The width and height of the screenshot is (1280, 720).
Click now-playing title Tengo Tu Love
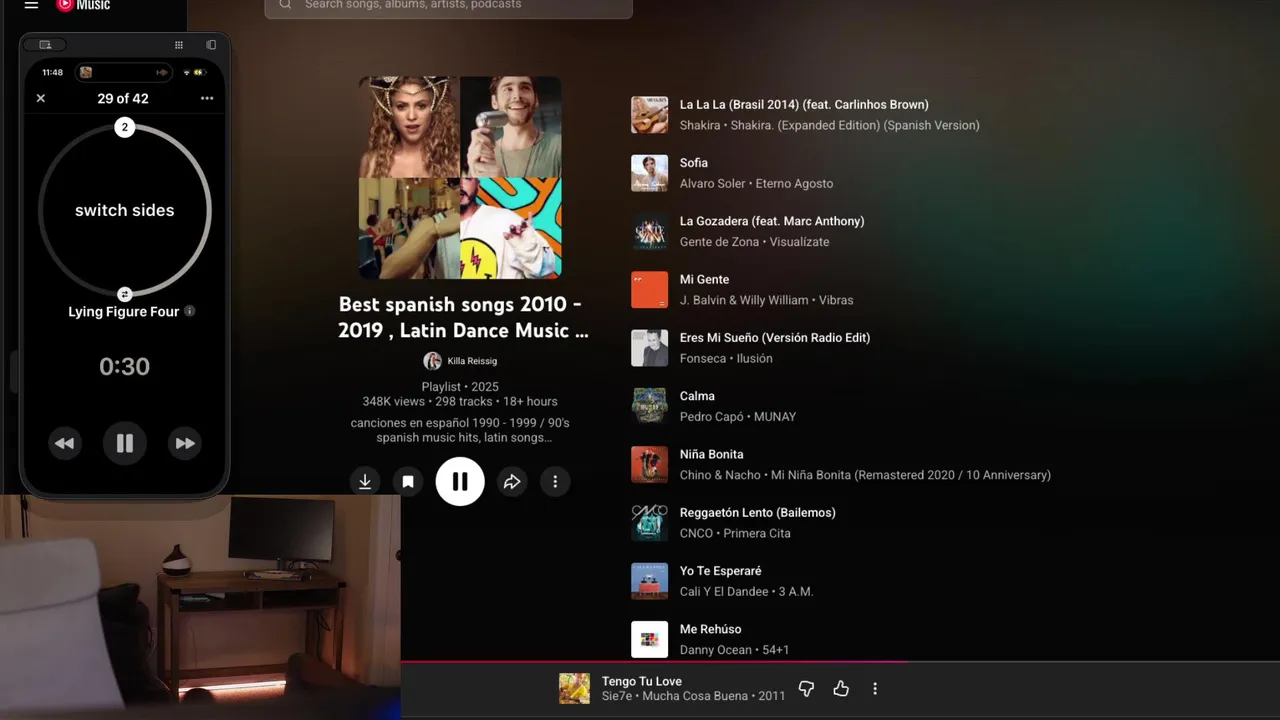(642, 681)
